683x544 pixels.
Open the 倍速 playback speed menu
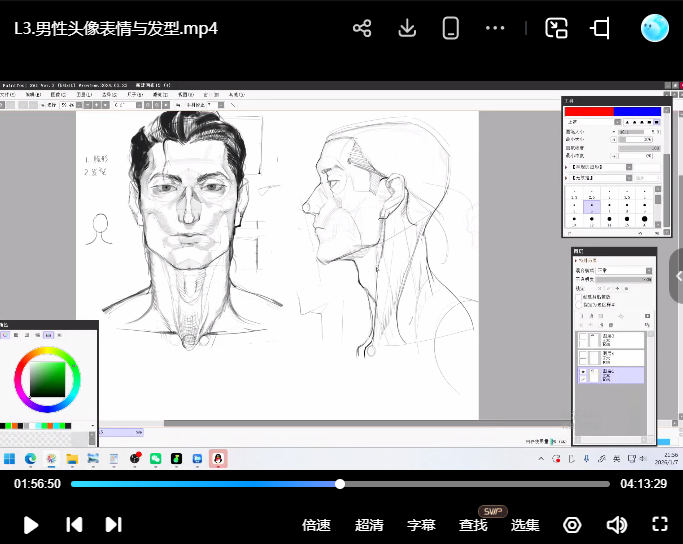[316, 525]
